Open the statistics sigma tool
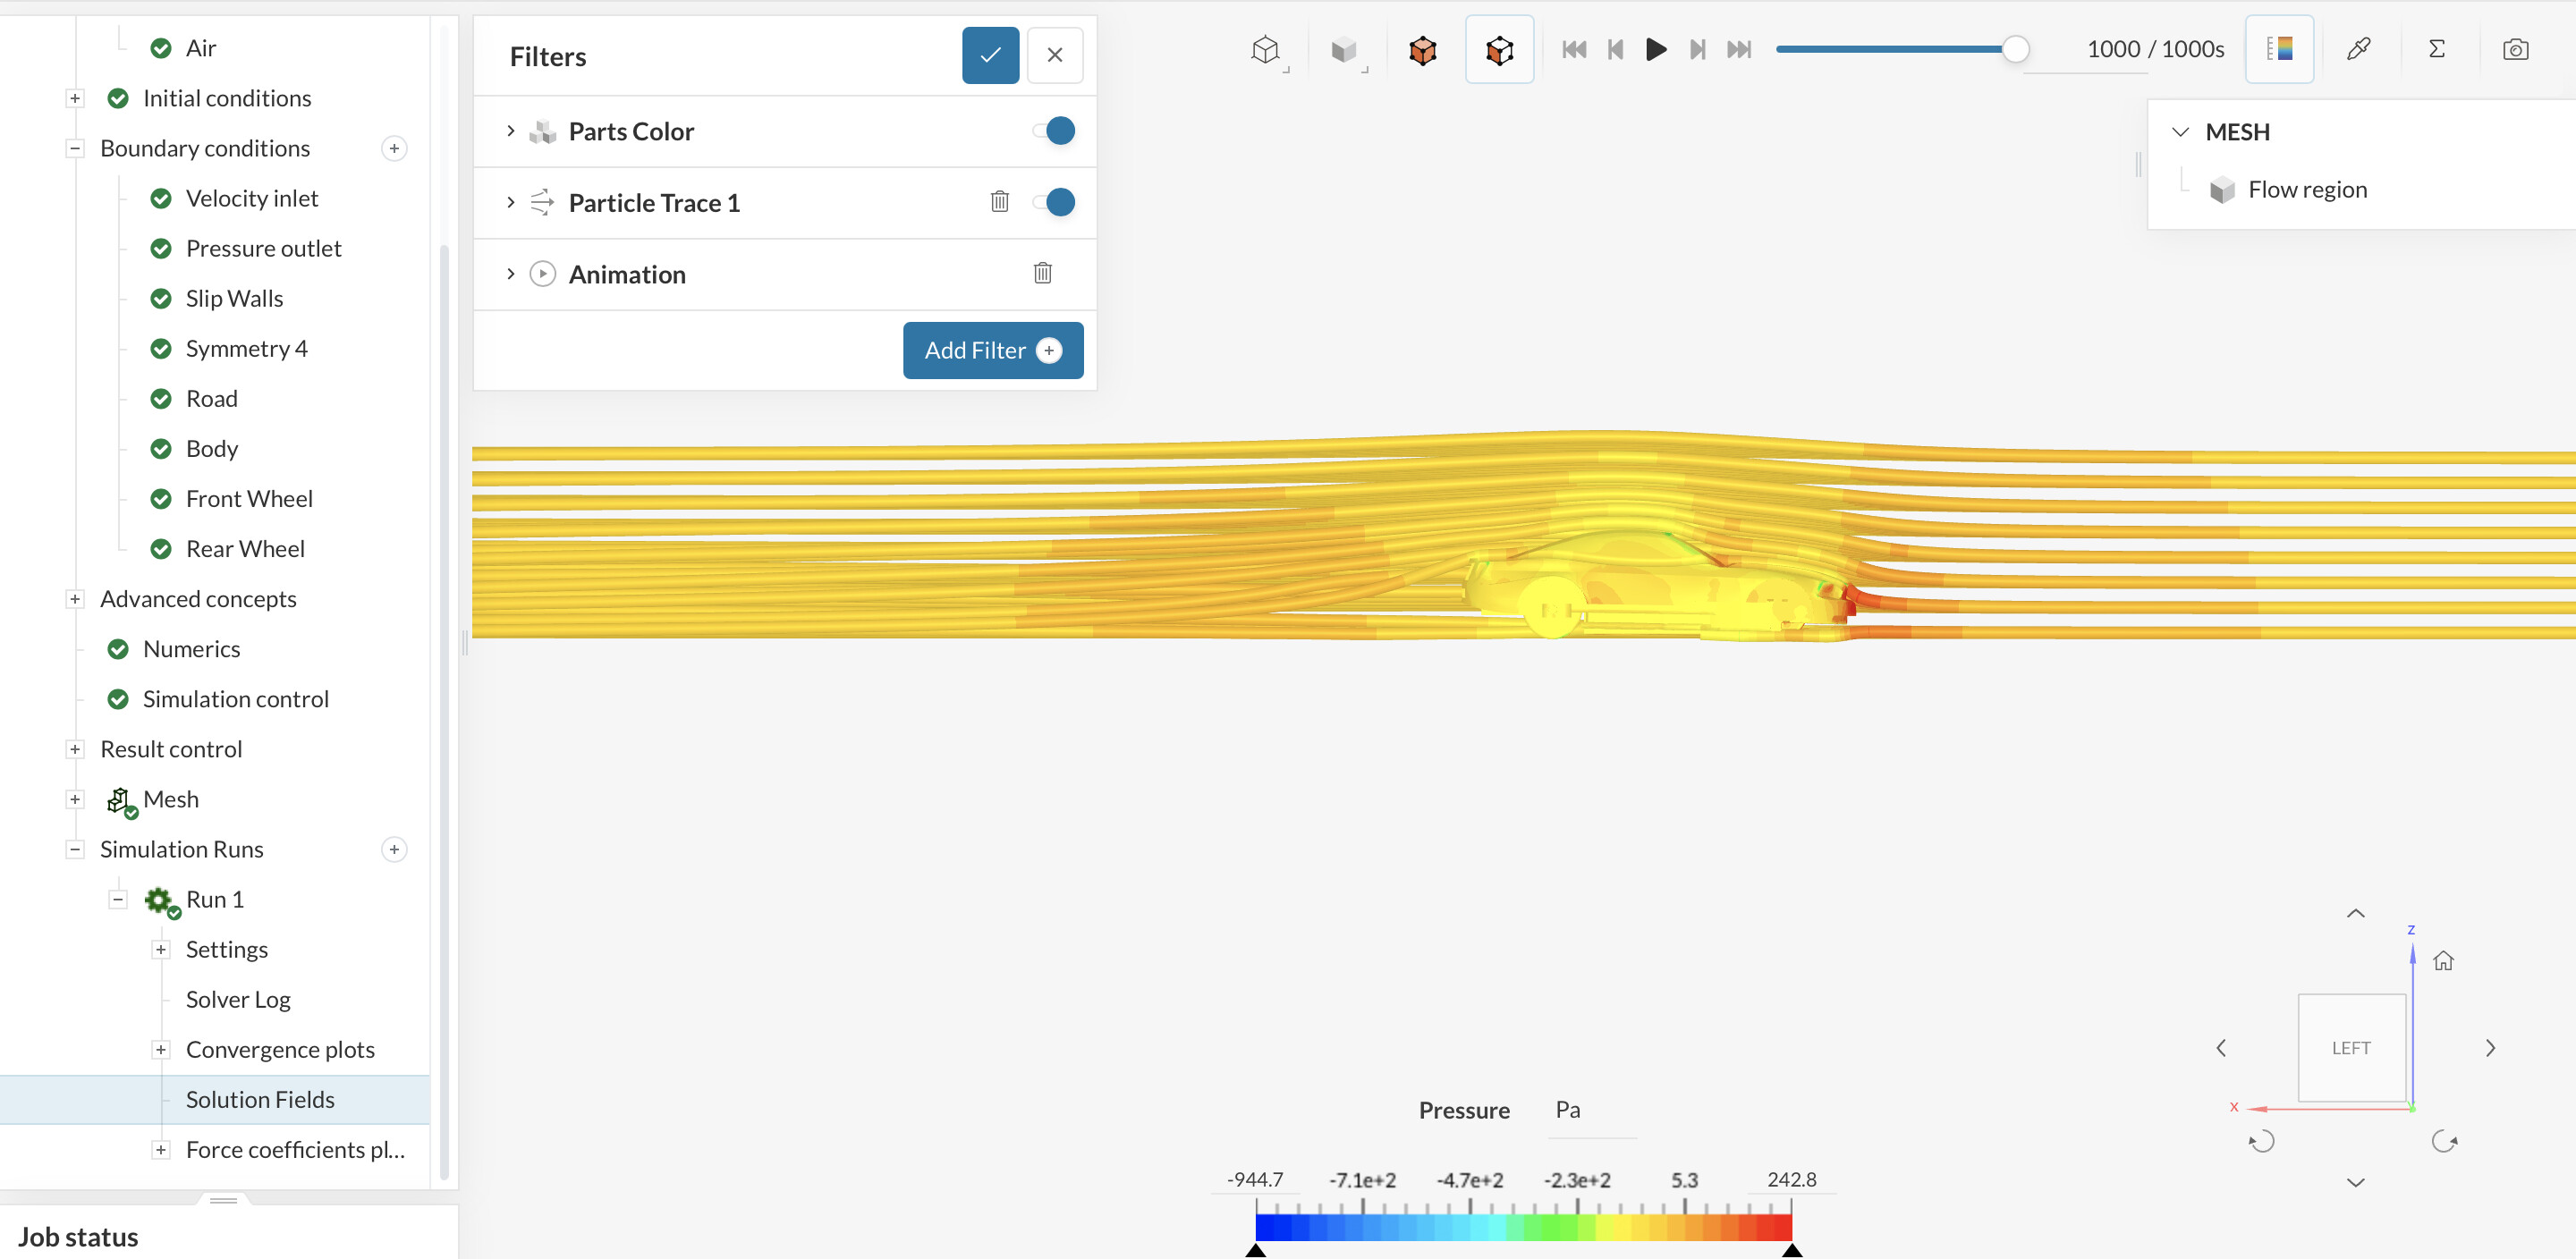 coord(2436,49)
